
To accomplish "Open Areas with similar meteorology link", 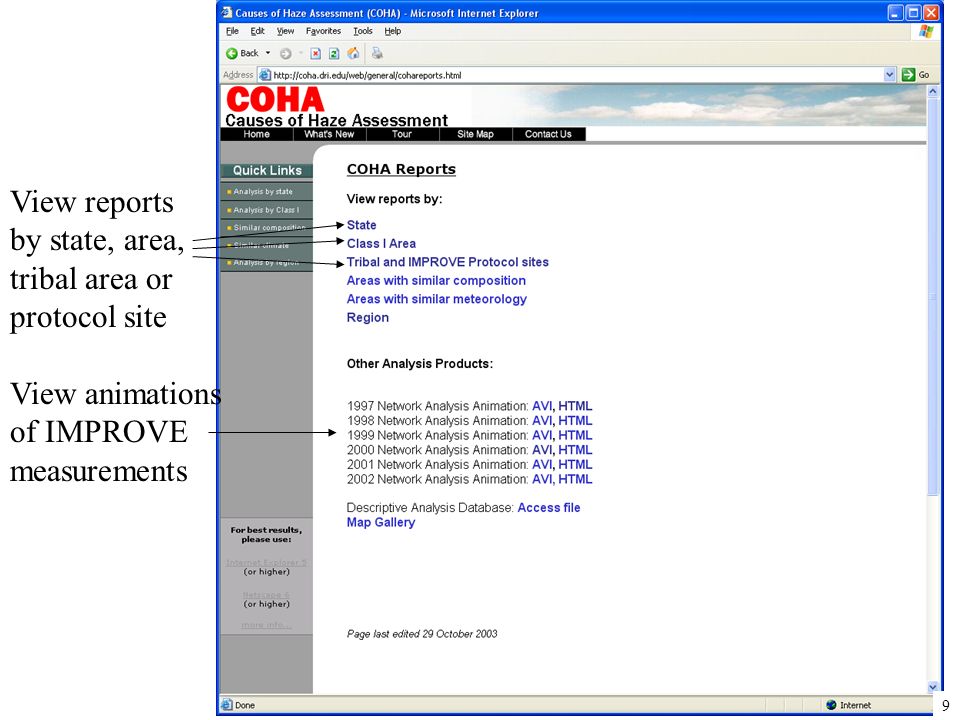I will (437, 299).
